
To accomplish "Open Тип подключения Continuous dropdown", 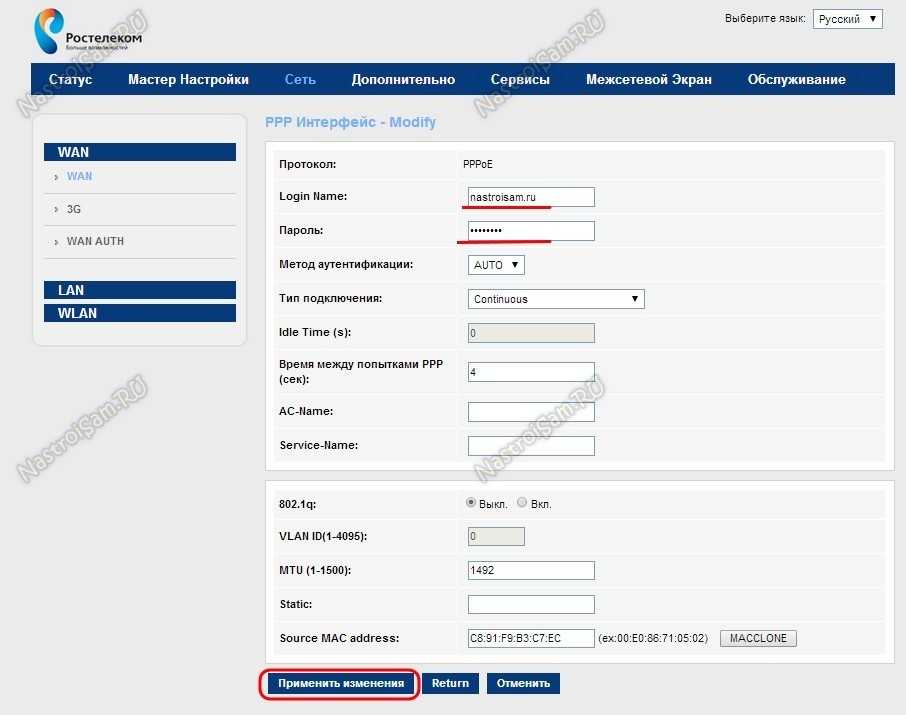I will (556, 299).
